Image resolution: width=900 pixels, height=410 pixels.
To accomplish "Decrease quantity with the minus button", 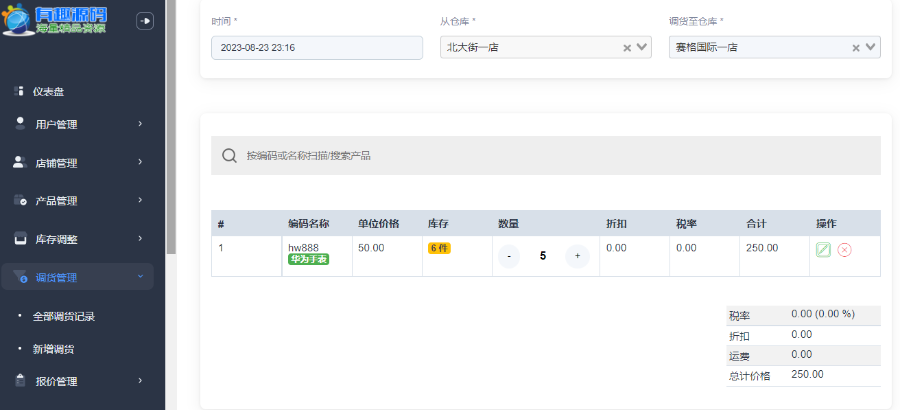I will pos(509,256).
